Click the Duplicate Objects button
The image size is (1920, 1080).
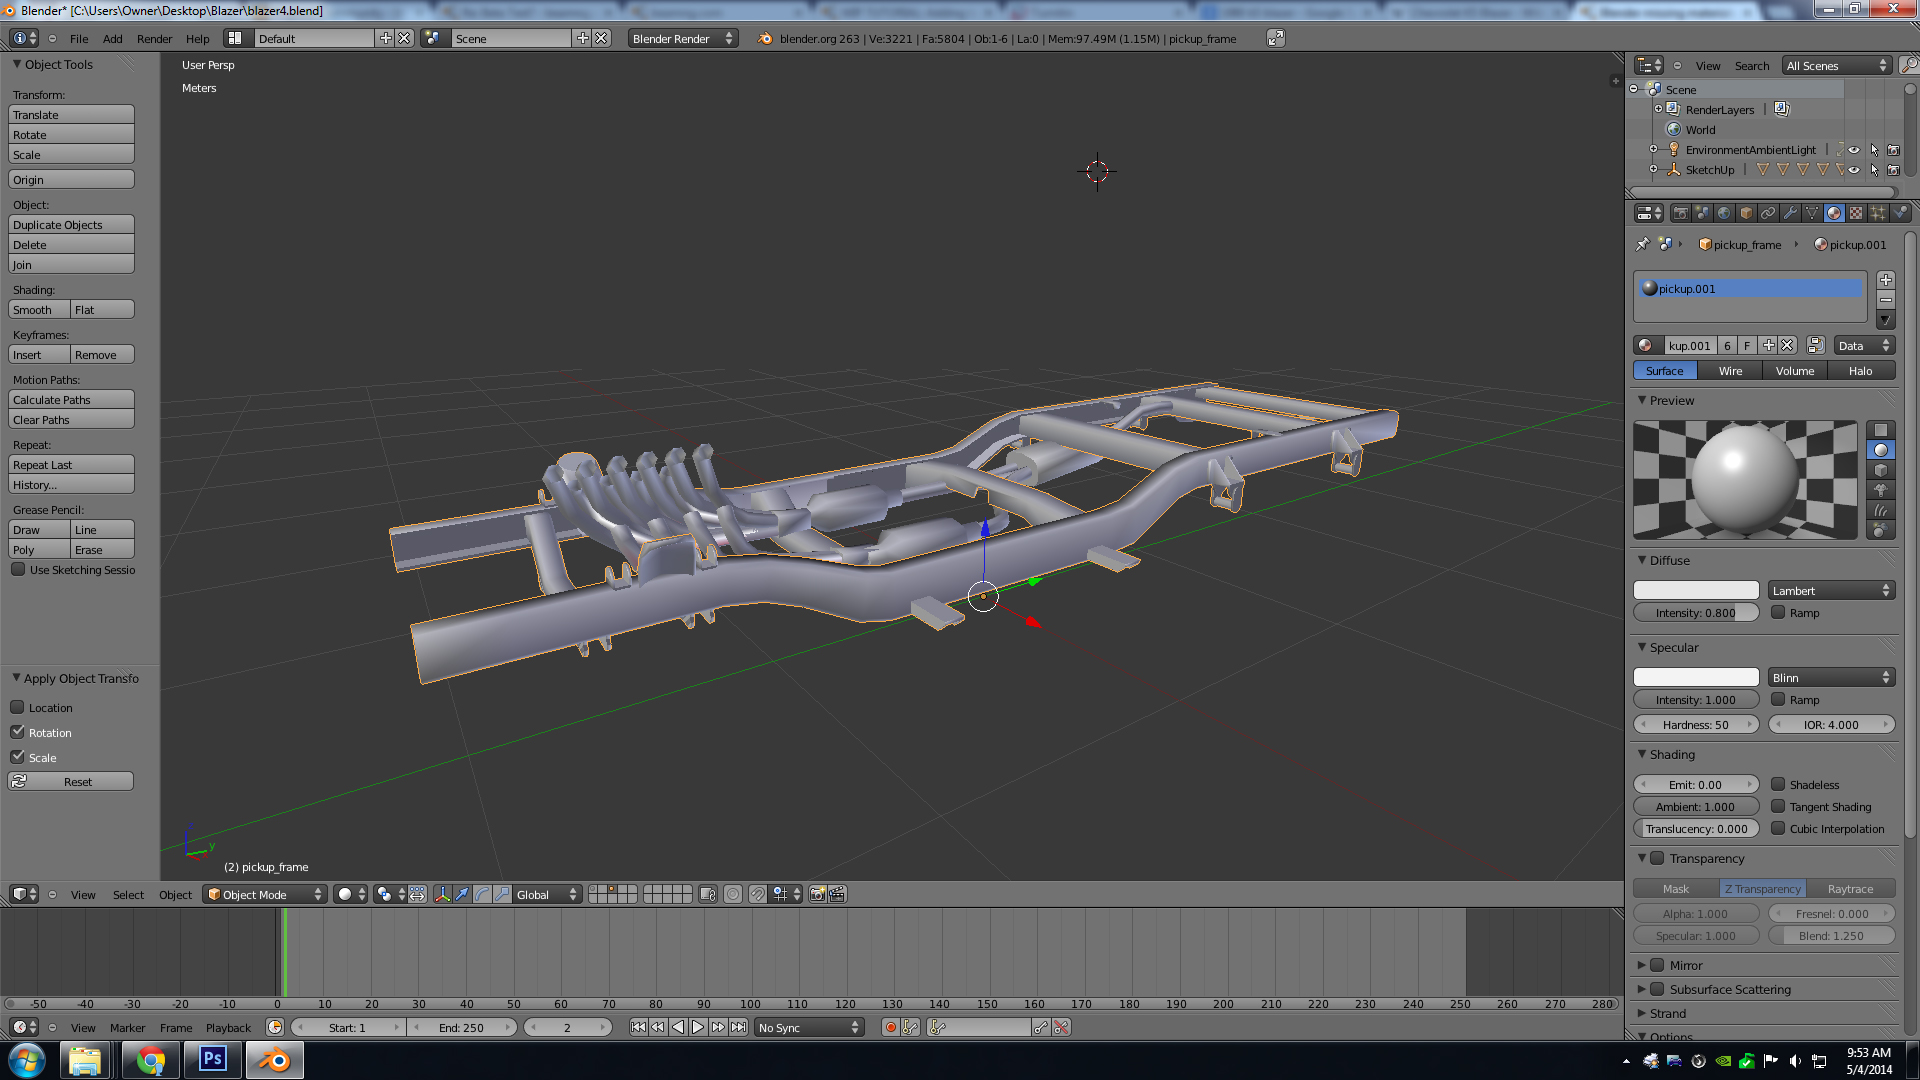tap(71, 225)
